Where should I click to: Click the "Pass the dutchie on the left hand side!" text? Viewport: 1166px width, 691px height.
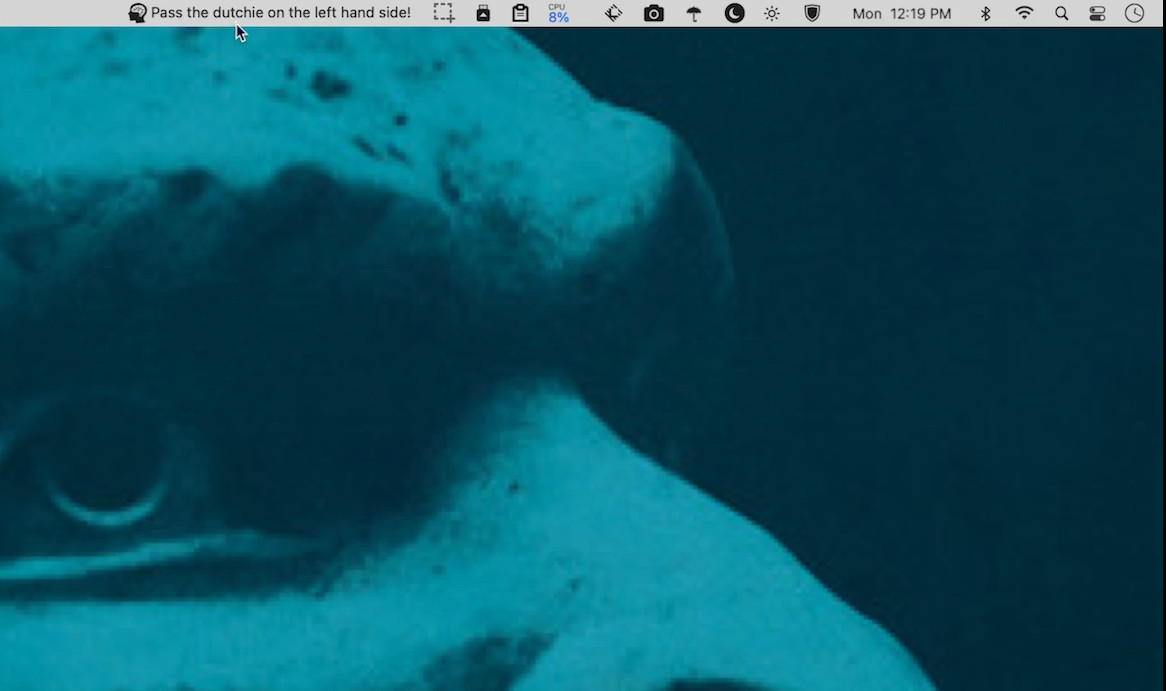(280, 13)
